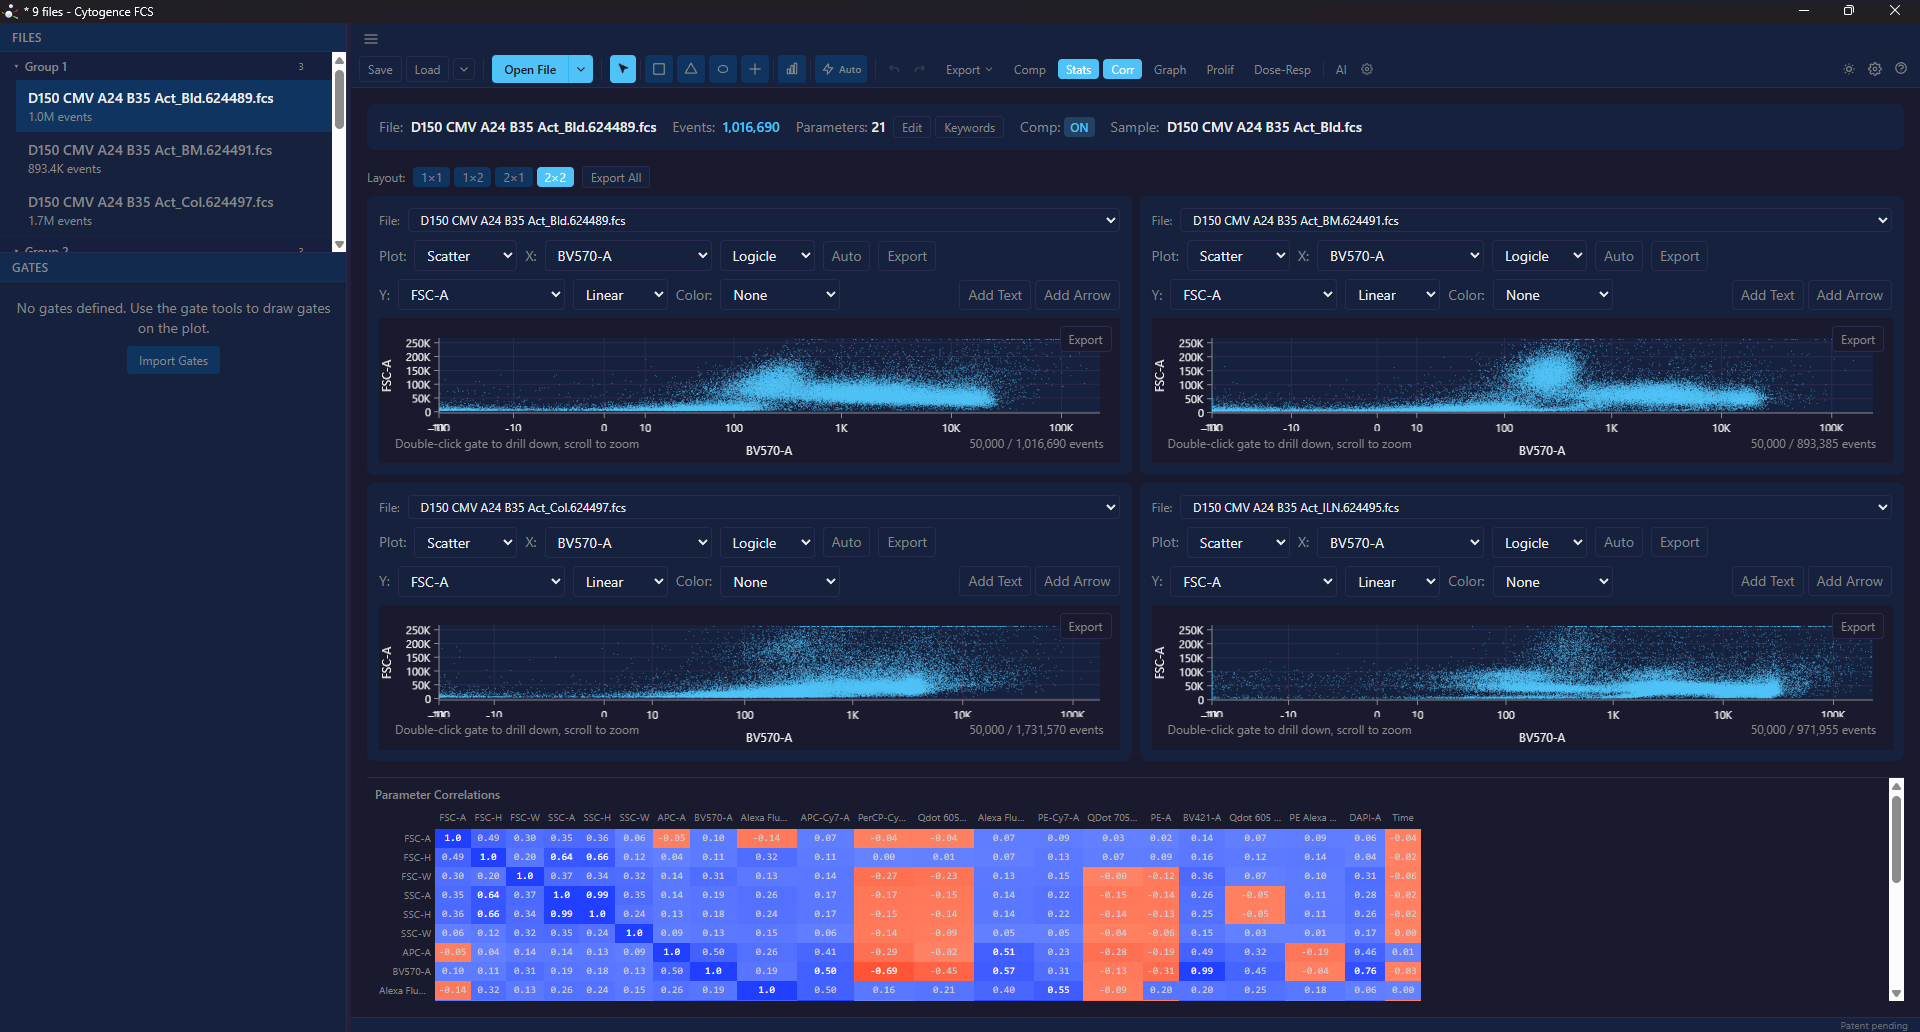Screen dimensions: 1920x1032
Task: Select the 2×1 layout
Action: point(514,178)
